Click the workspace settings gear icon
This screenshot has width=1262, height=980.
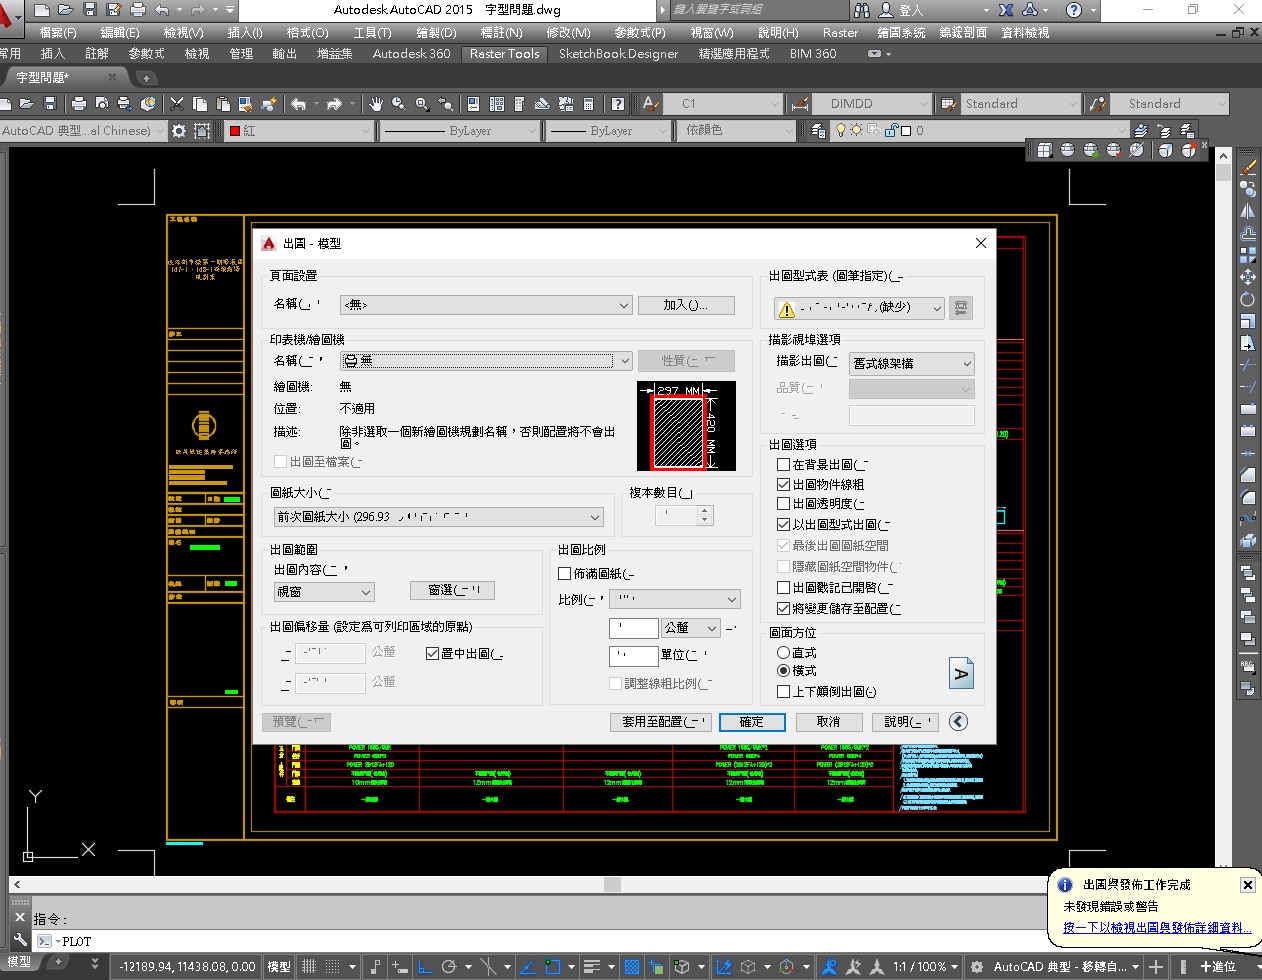point(179,130)
